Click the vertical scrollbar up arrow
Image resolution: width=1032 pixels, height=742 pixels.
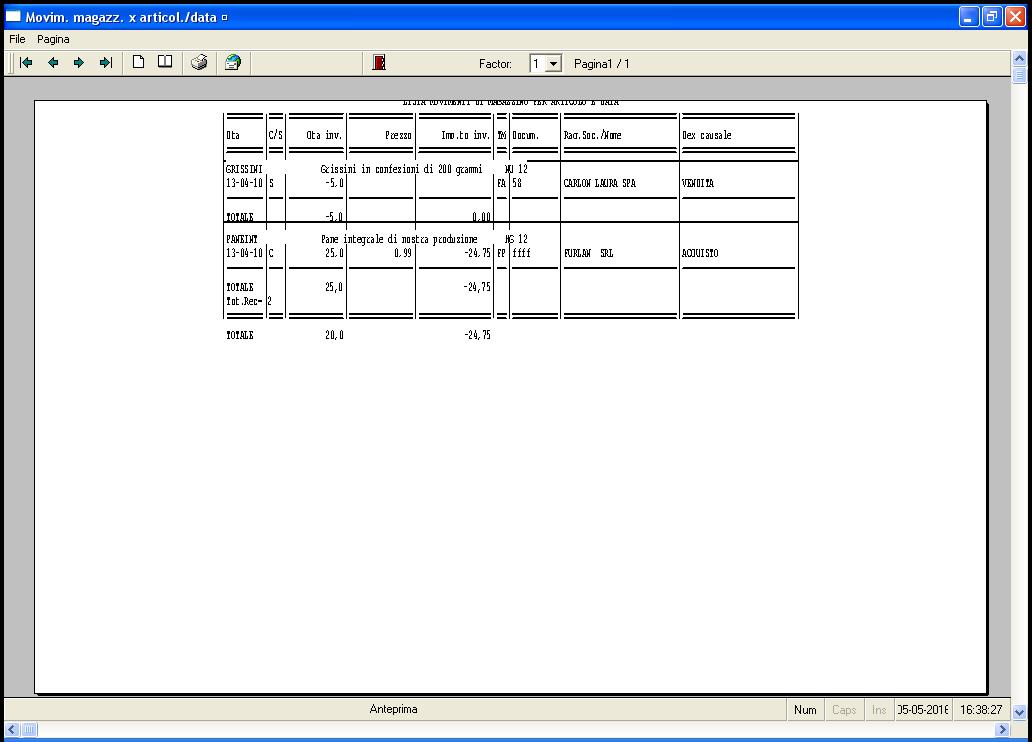click(1019, 59)
